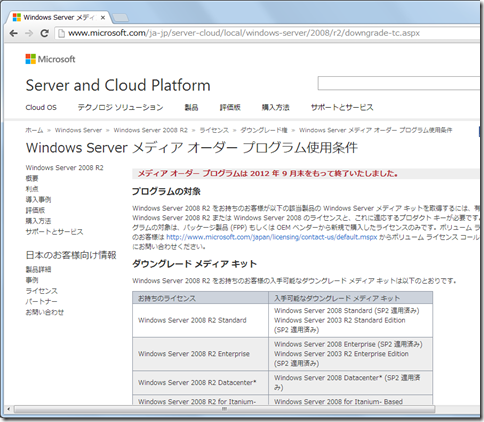Open 購入方法 in the sidebar

38,221
